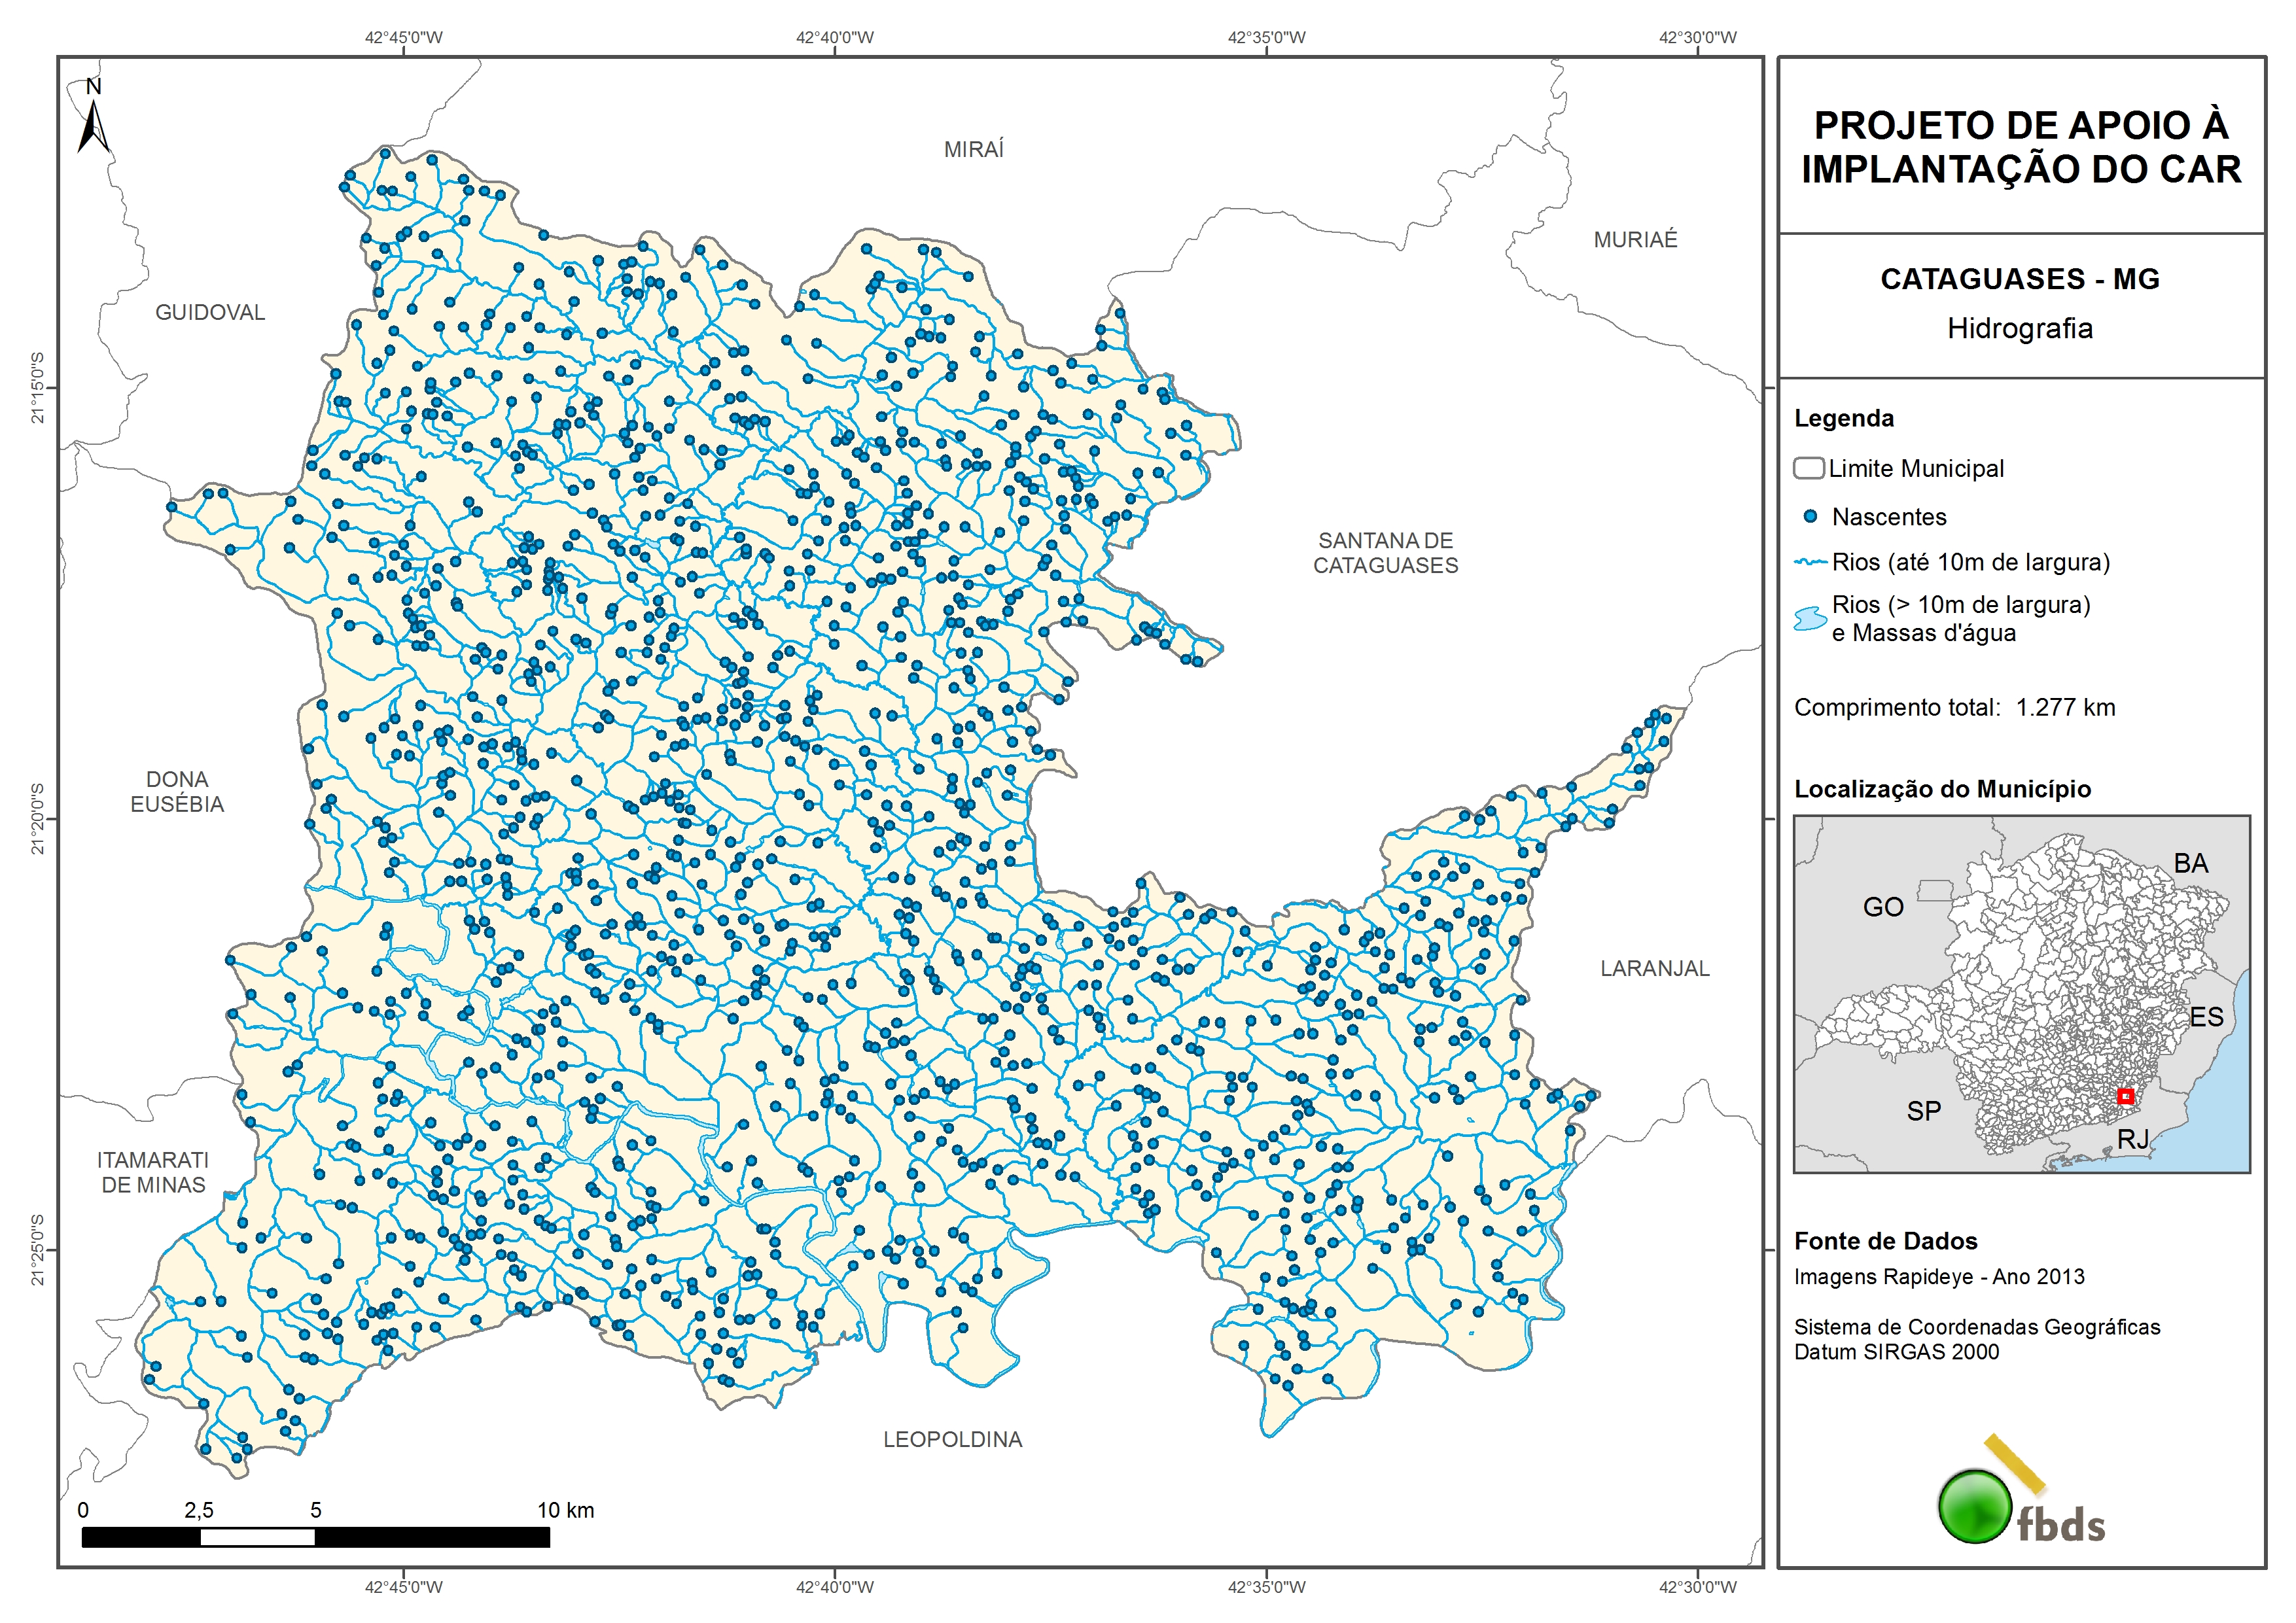This screenshot has width=2296, height=1623.
Task: Click the GUIDOVAL municipality label
Action: 210,313
